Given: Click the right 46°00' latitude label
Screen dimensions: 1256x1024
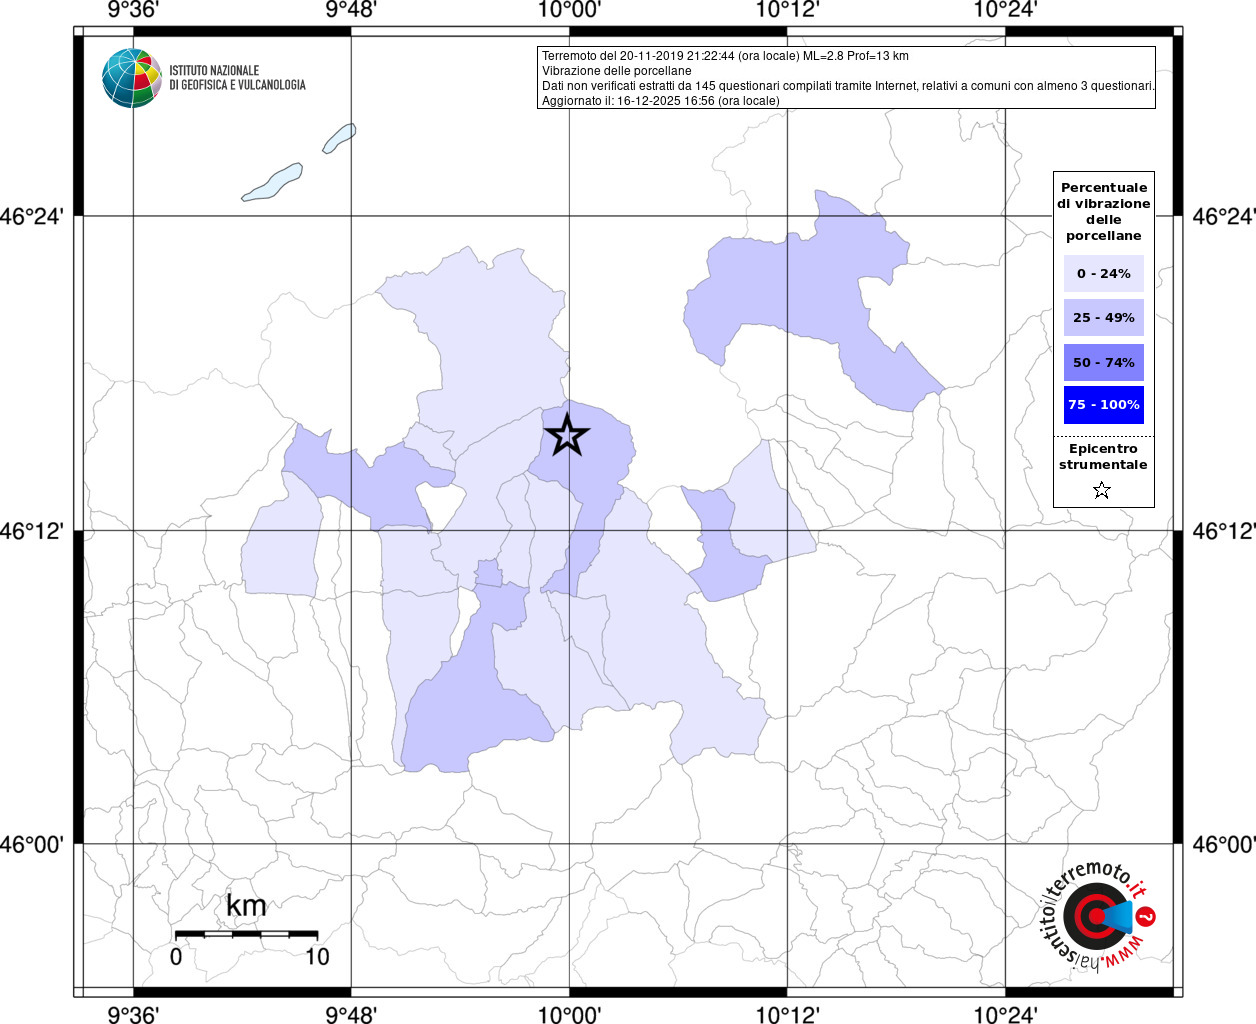Looking at the screenshot, I should pyautogui.click(x=1224, y=844).
